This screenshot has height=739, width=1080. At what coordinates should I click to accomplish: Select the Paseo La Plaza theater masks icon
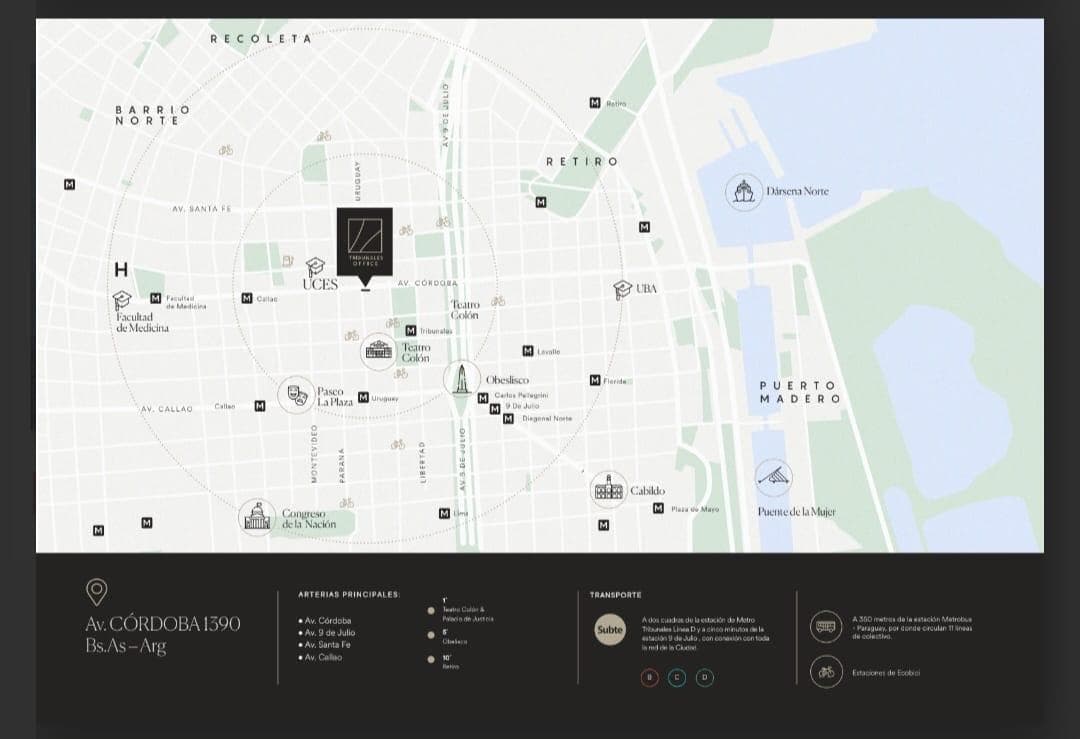point(296,395)
